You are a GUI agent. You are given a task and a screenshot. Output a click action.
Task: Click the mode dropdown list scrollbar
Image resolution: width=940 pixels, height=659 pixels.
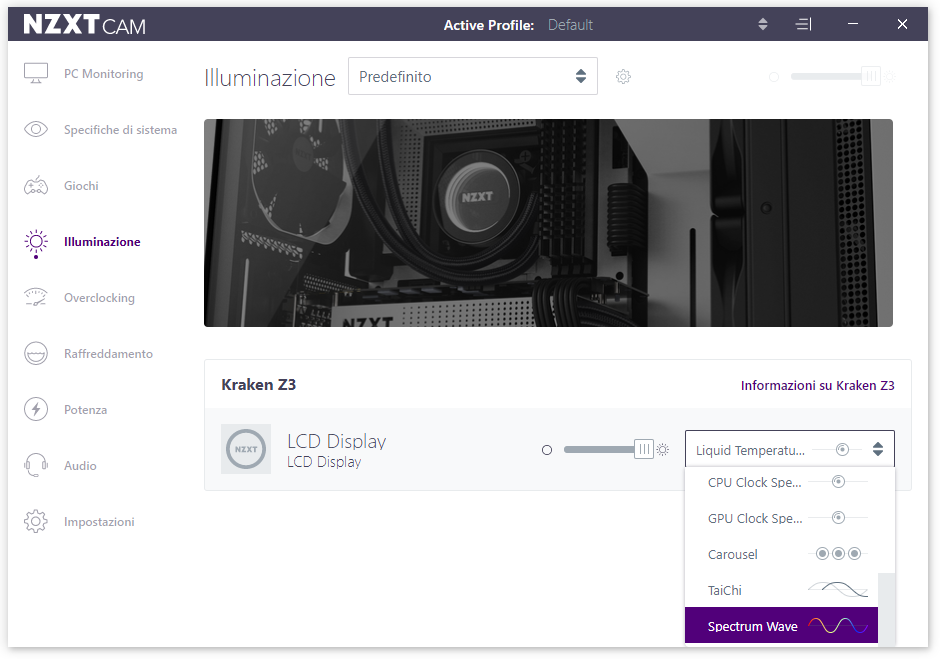pos(887,609)
